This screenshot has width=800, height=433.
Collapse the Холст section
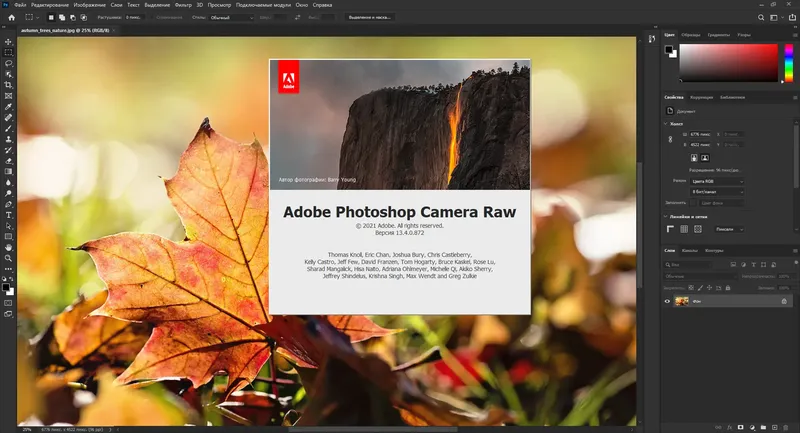[x=666, y=124]
